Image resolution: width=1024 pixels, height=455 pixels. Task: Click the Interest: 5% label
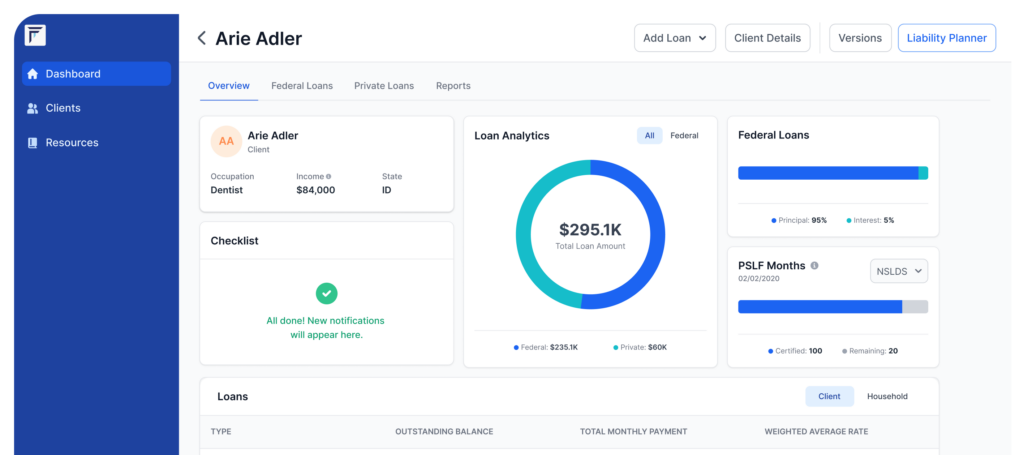(874, 221)
